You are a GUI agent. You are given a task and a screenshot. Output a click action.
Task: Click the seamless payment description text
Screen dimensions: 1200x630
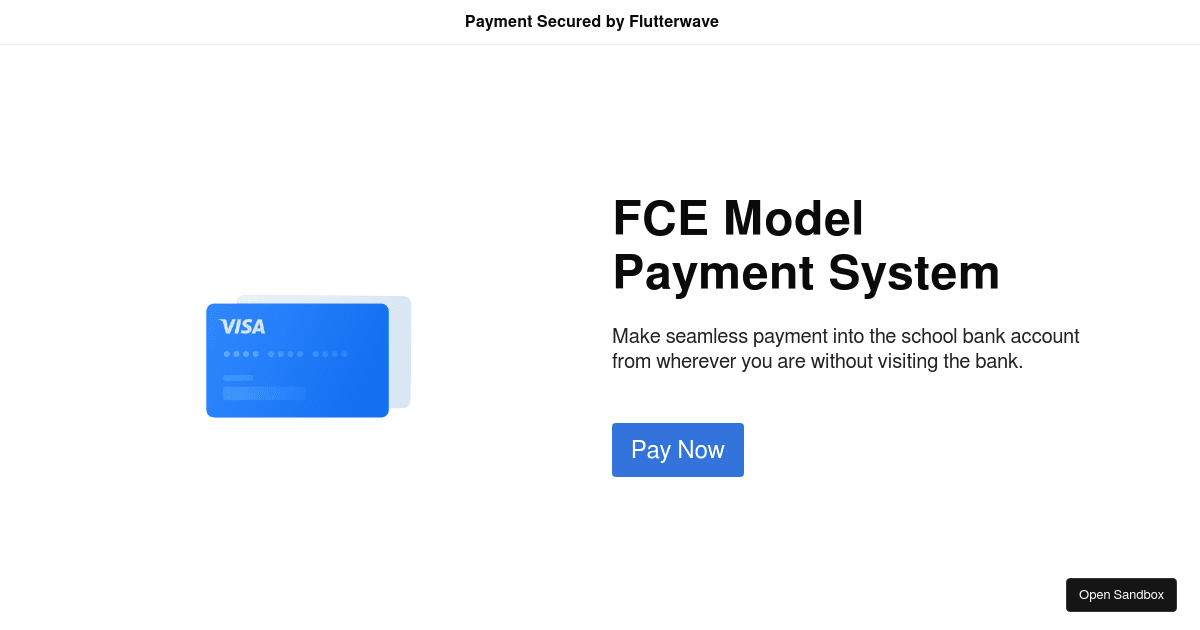(845, 348)
